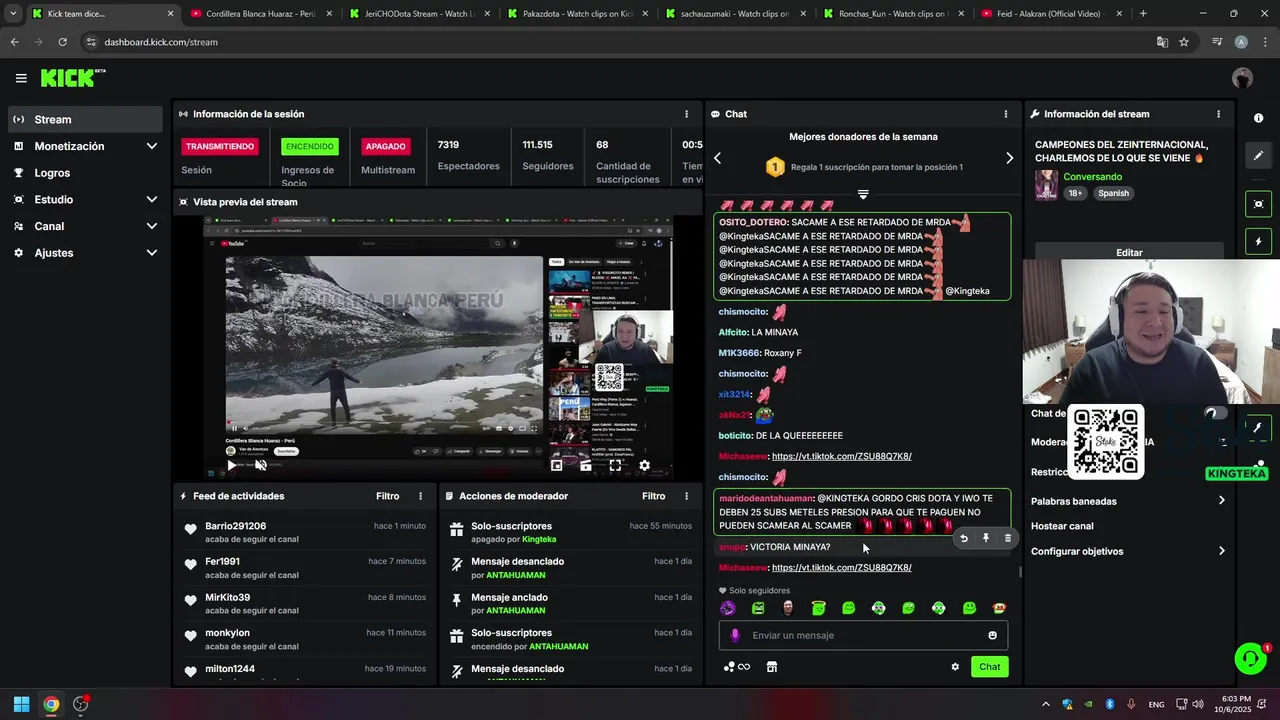Open the shop icon below chat input
Viewport: 1280px width, 720px height.
point(772,667)
